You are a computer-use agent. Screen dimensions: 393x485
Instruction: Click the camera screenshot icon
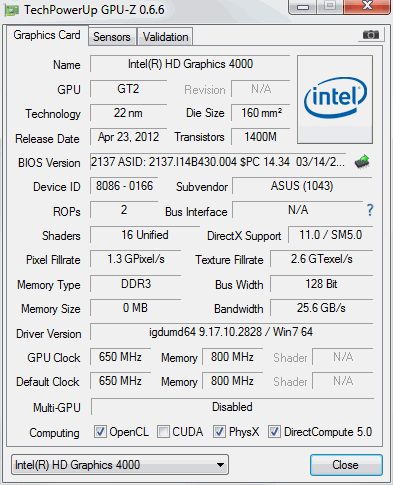[x=371, y=34]
